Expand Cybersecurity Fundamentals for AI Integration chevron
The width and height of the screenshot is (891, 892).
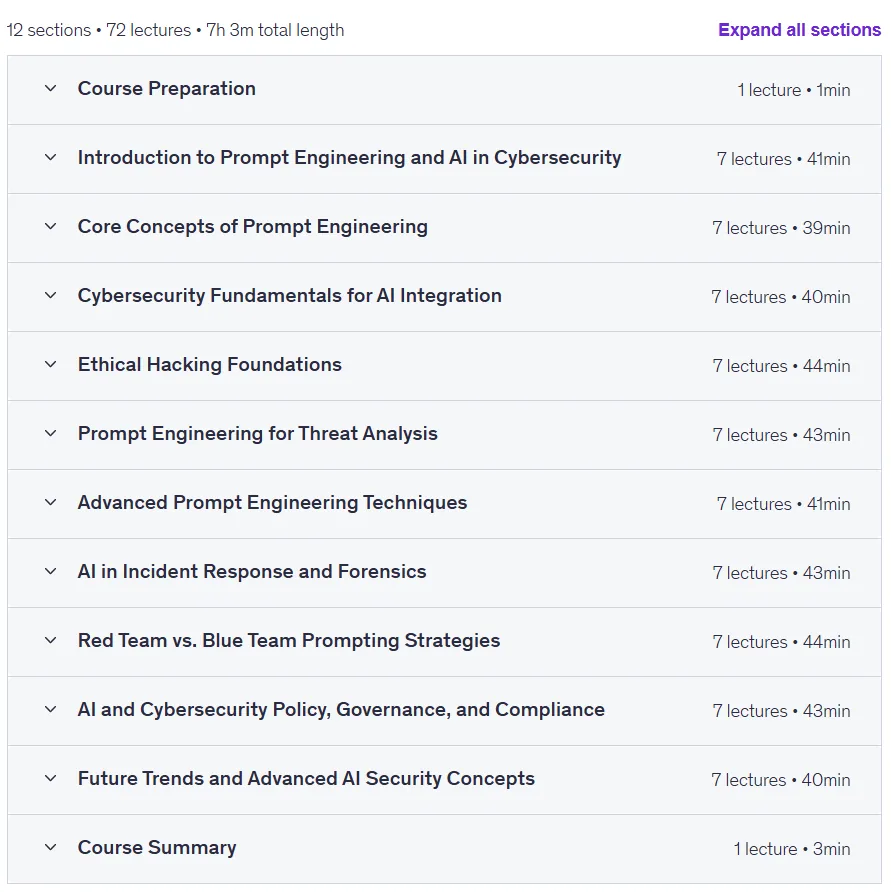tap(51, 295)
